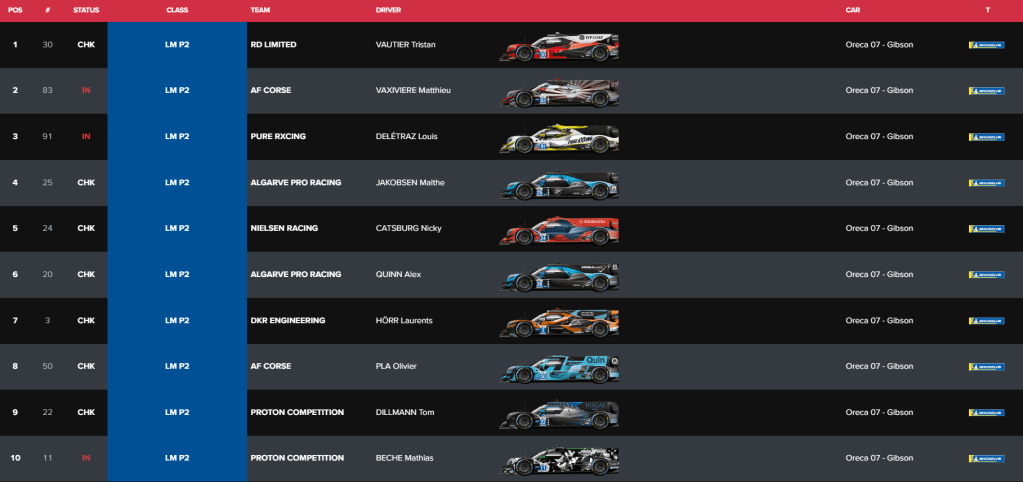Click the Michelin tyre logo in Vautier's row

coord(986,45)
